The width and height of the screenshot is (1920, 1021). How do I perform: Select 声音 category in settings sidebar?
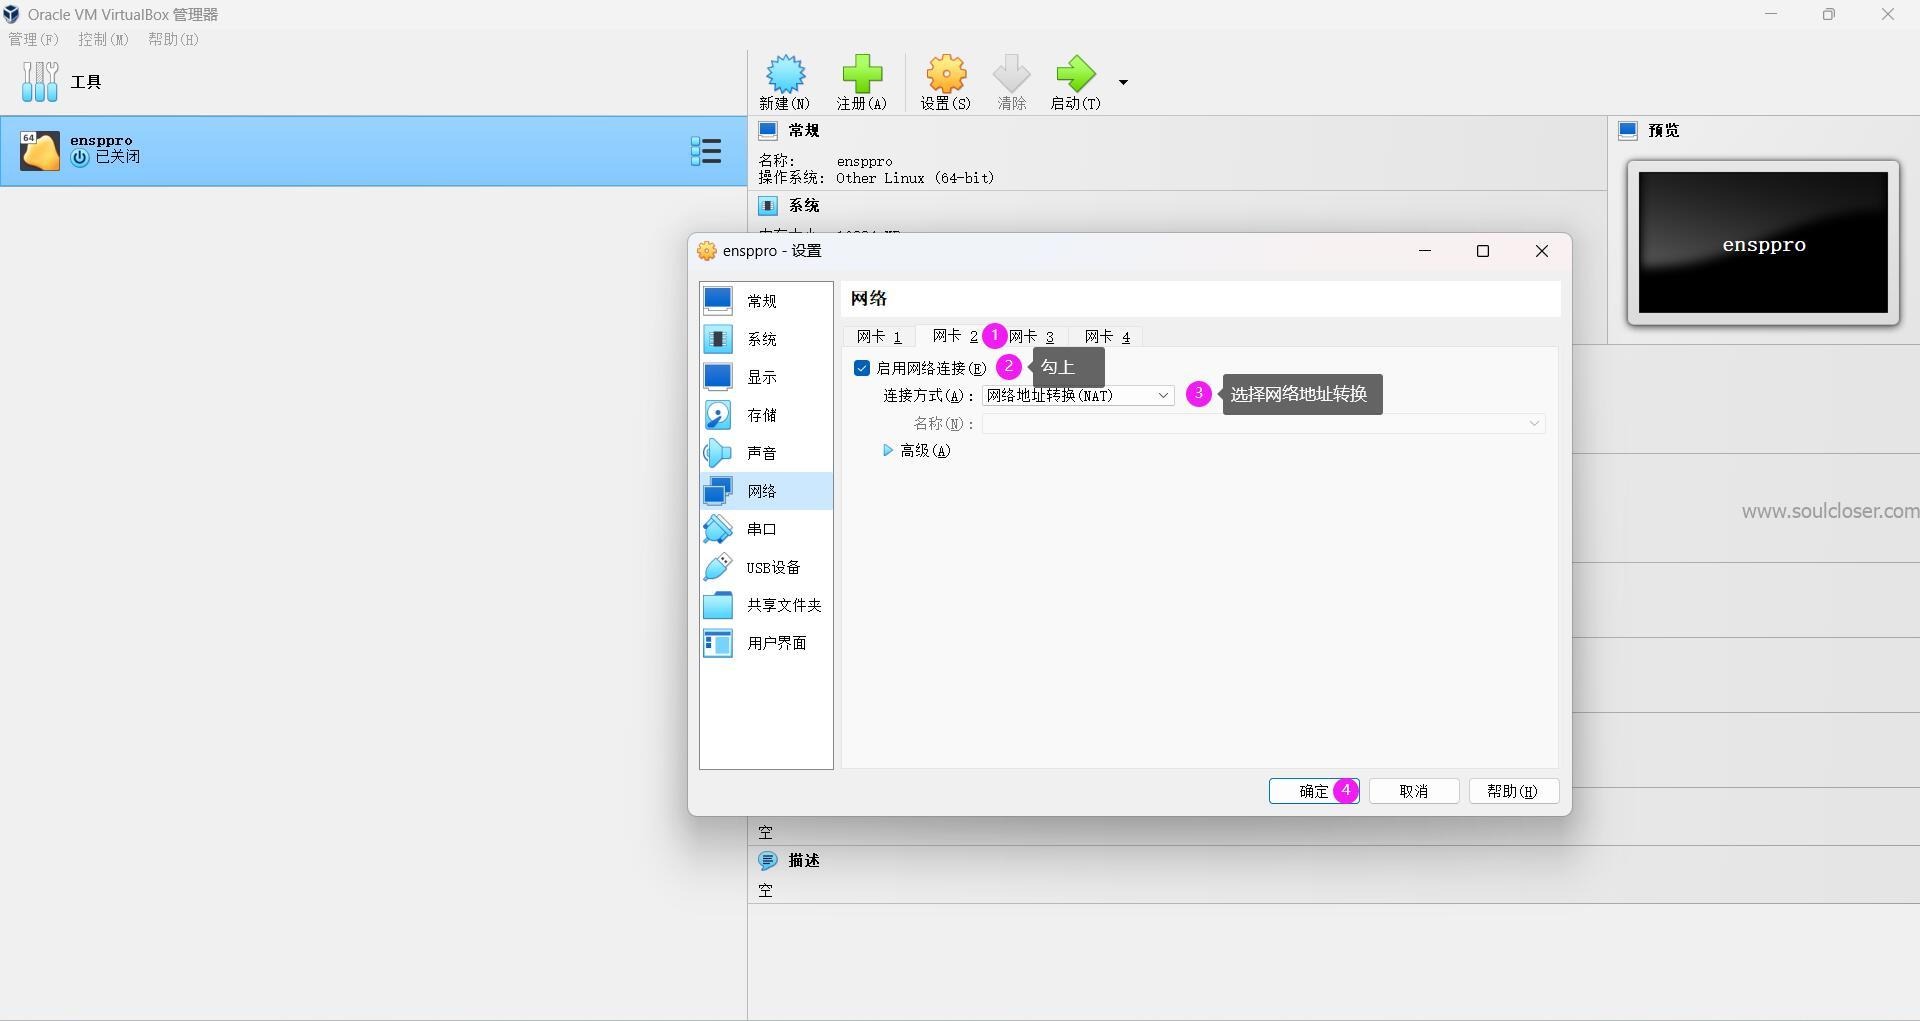766,453
